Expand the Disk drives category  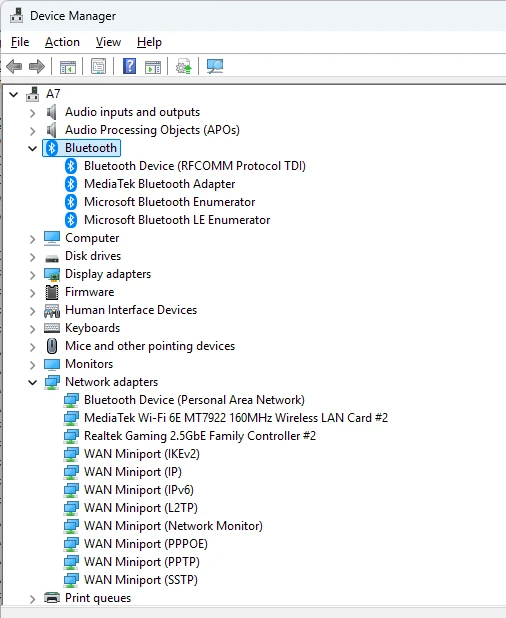(33, 257)
